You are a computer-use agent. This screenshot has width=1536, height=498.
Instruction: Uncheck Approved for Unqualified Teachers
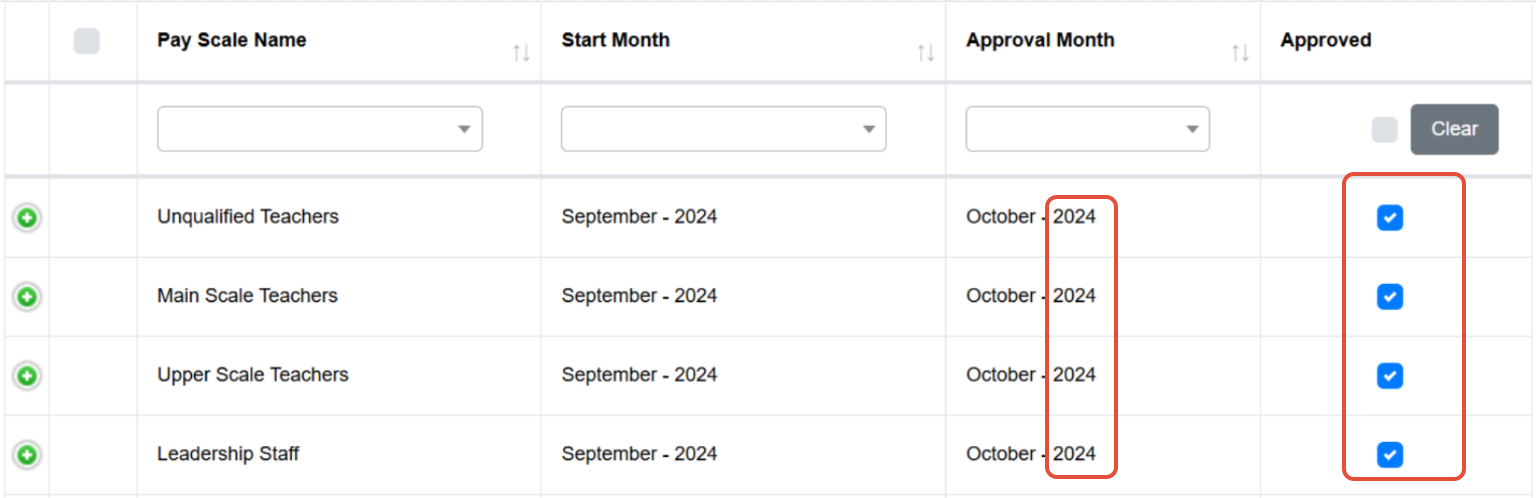coord(1390,218)
